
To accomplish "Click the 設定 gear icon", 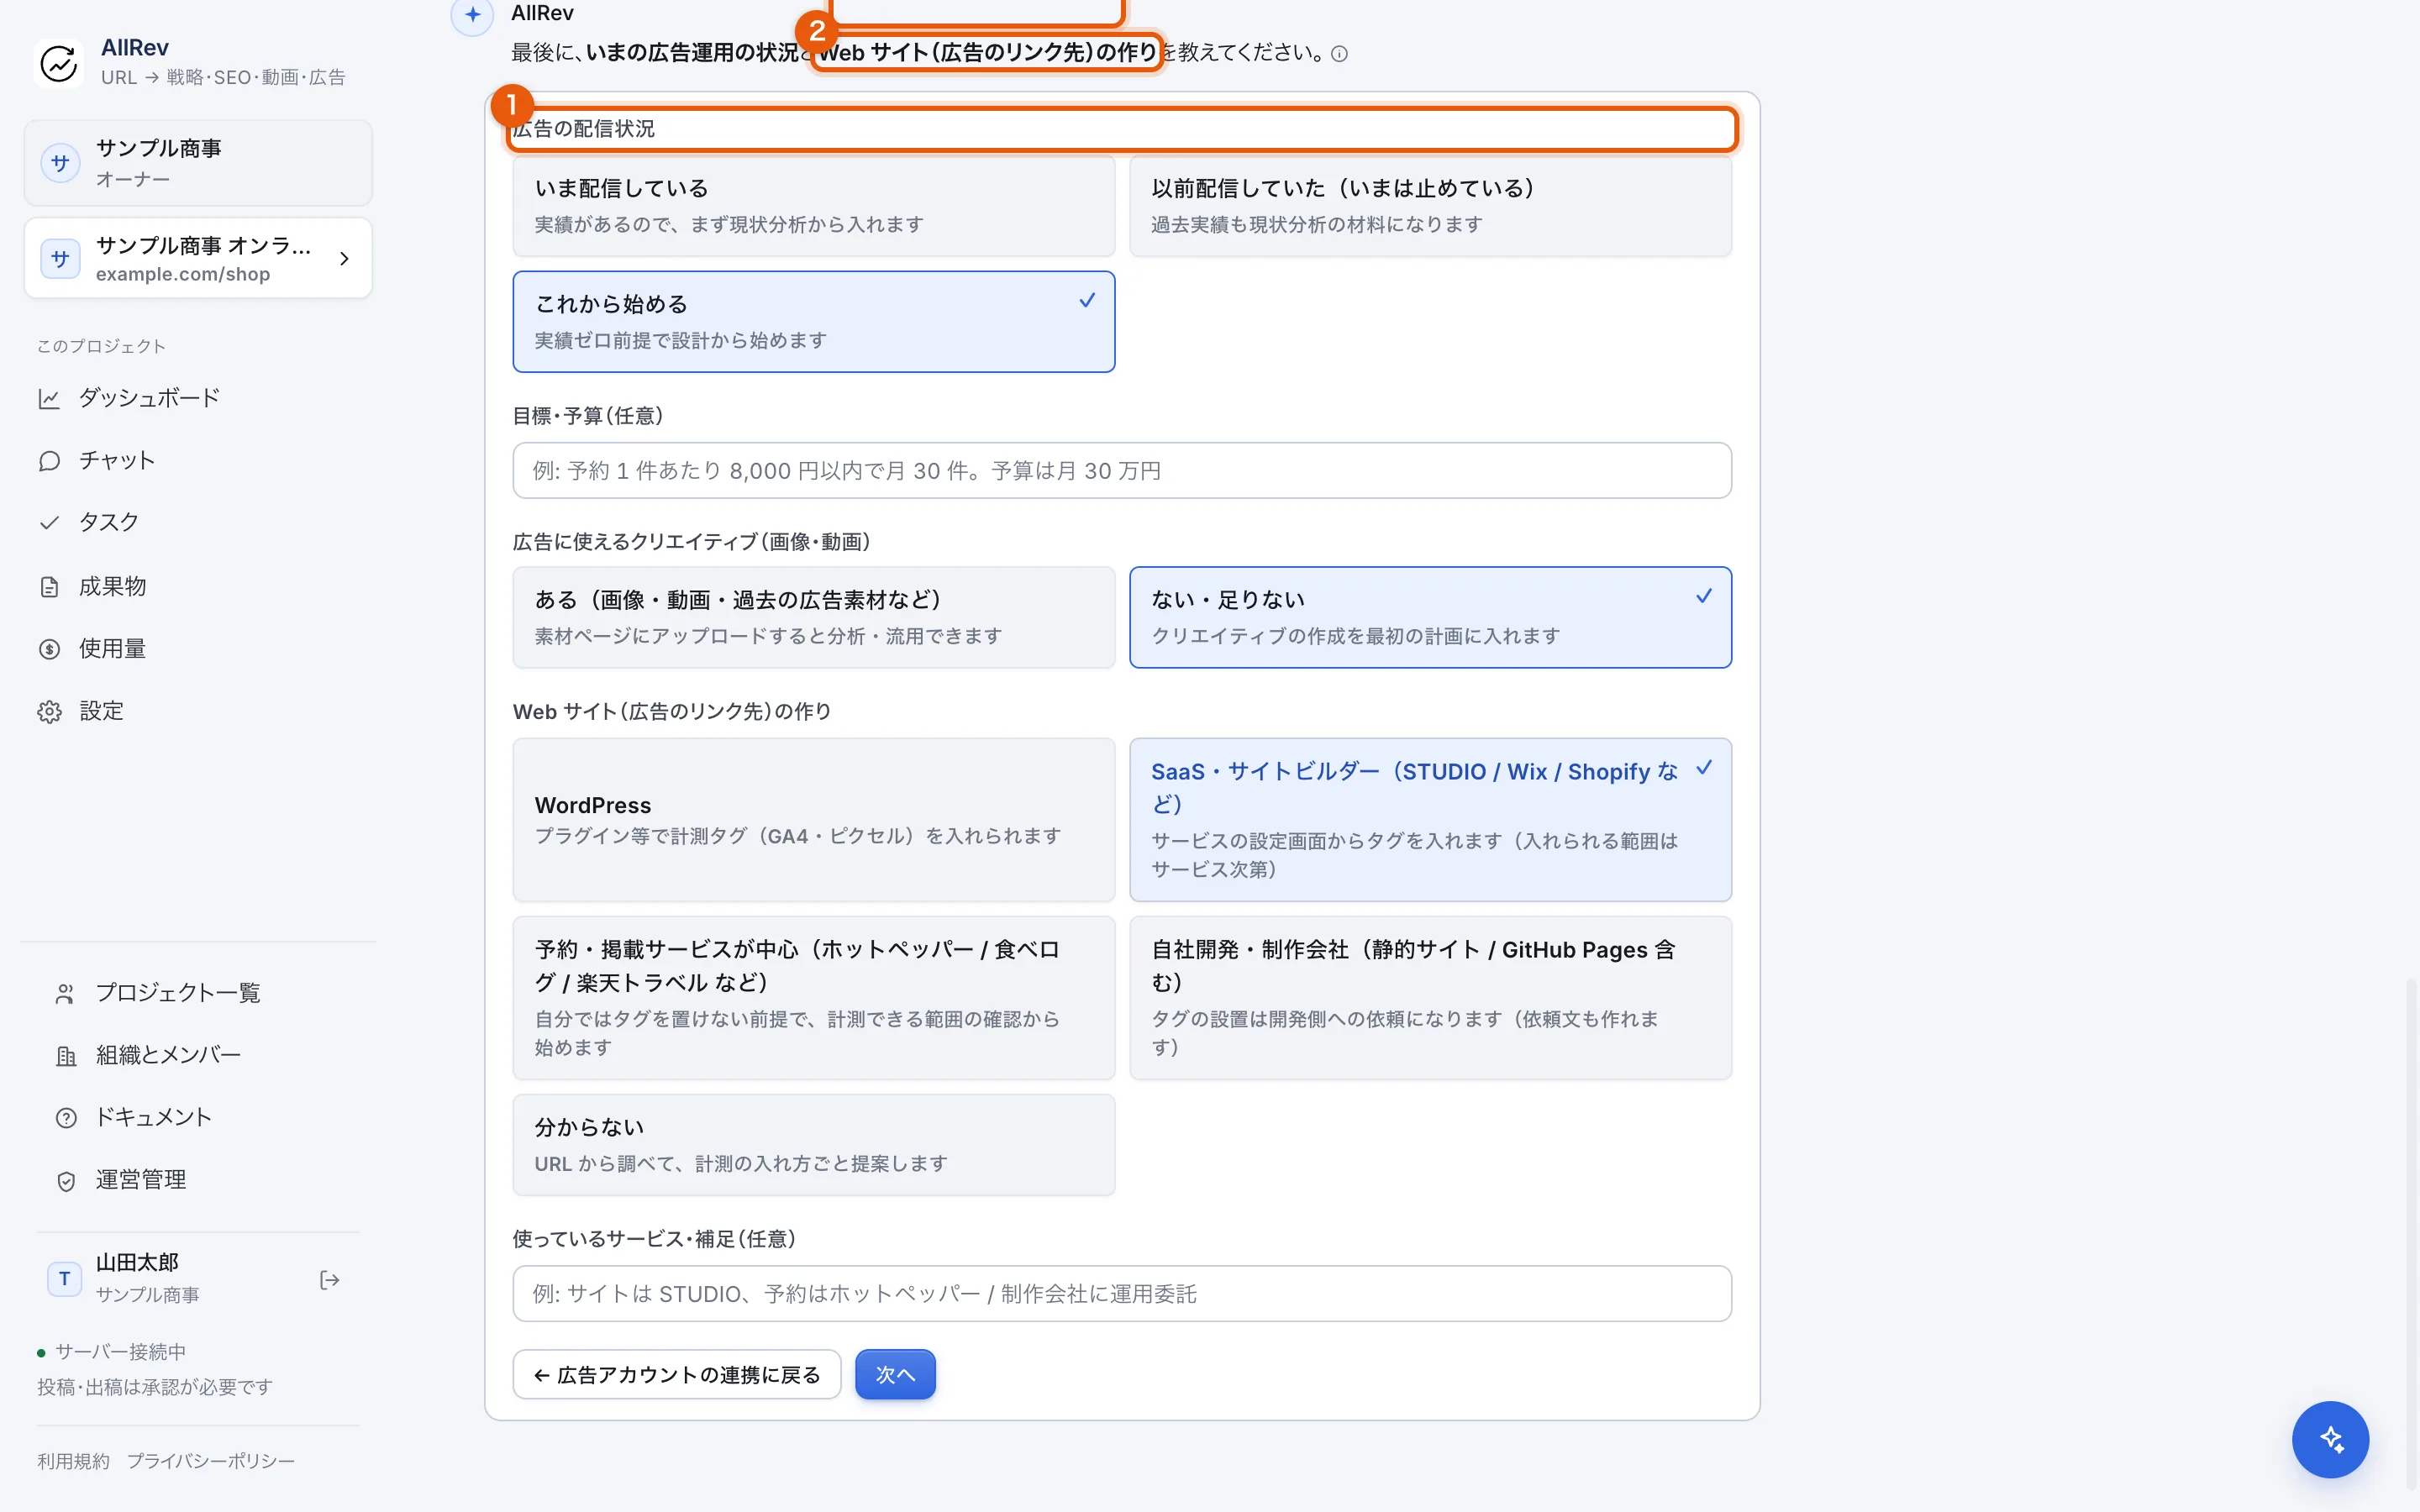I will (49, 712).
